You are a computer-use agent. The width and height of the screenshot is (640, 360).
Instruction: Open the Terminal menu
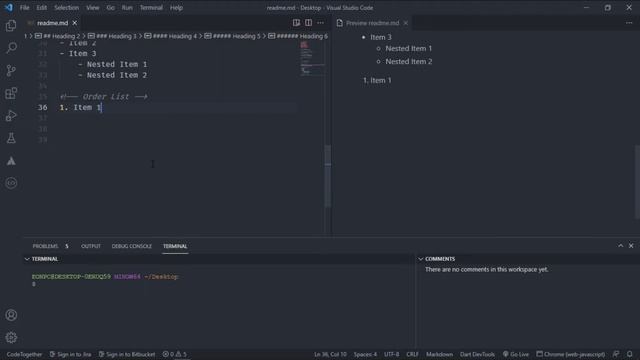click(x=151, y=7)
